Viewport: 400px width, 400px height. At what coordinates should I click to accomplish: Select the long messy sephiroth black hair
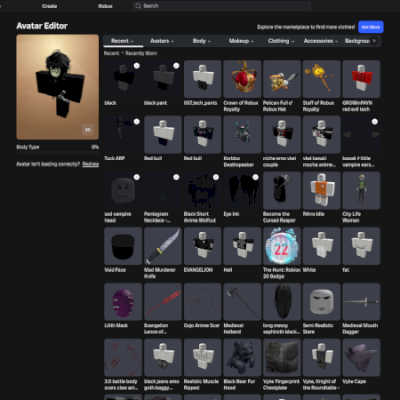[x=282, y=302]
